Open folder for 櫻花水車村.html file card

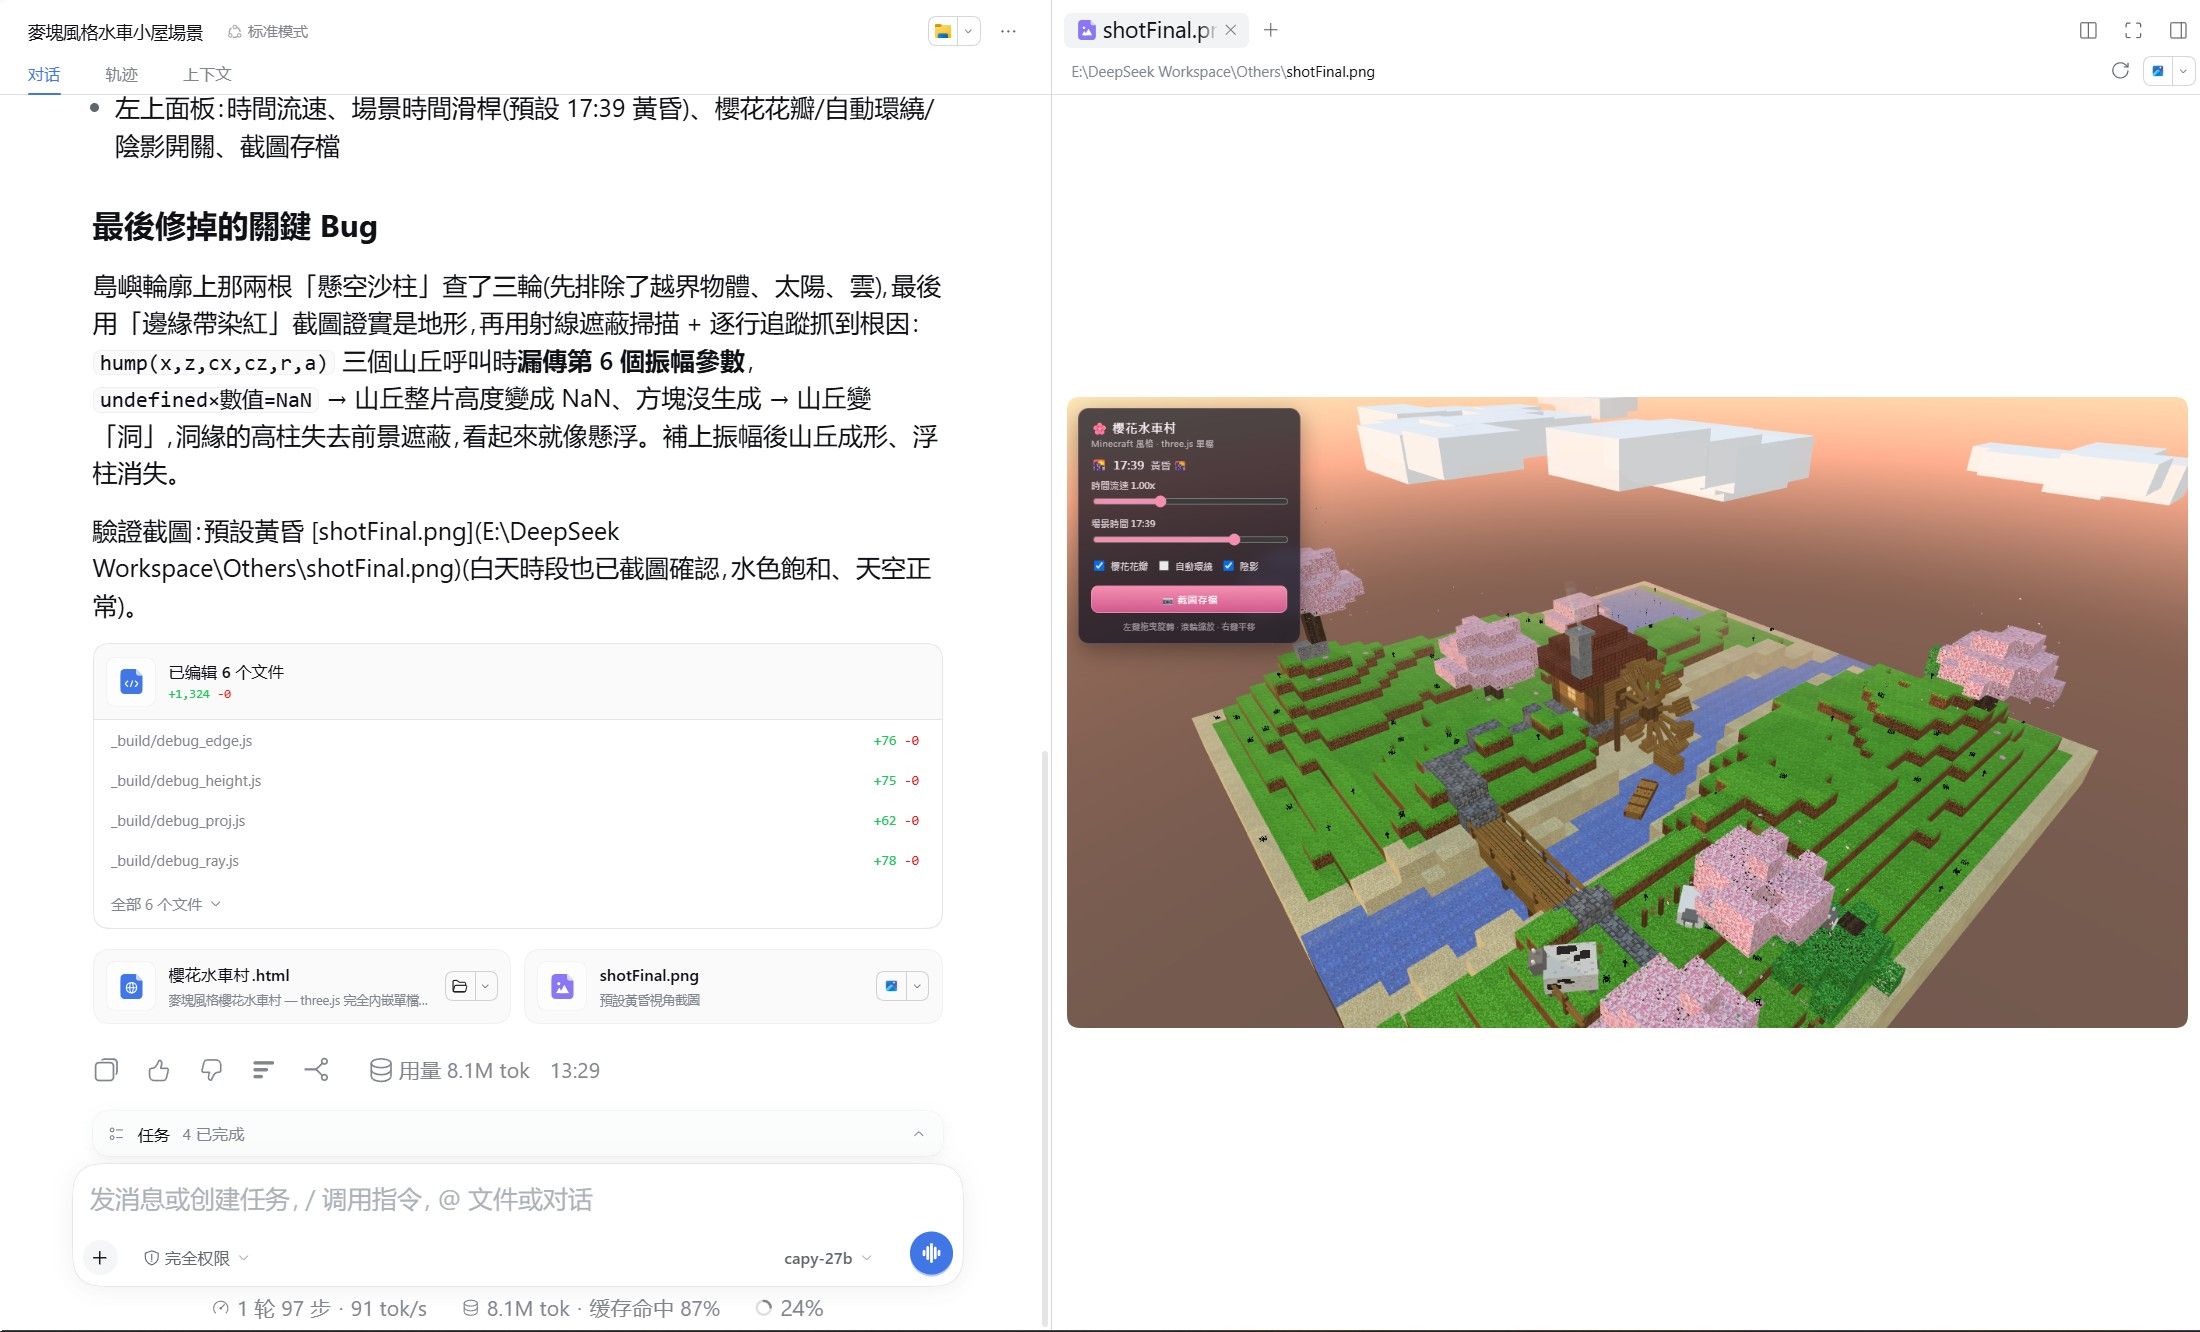(460, 986)
